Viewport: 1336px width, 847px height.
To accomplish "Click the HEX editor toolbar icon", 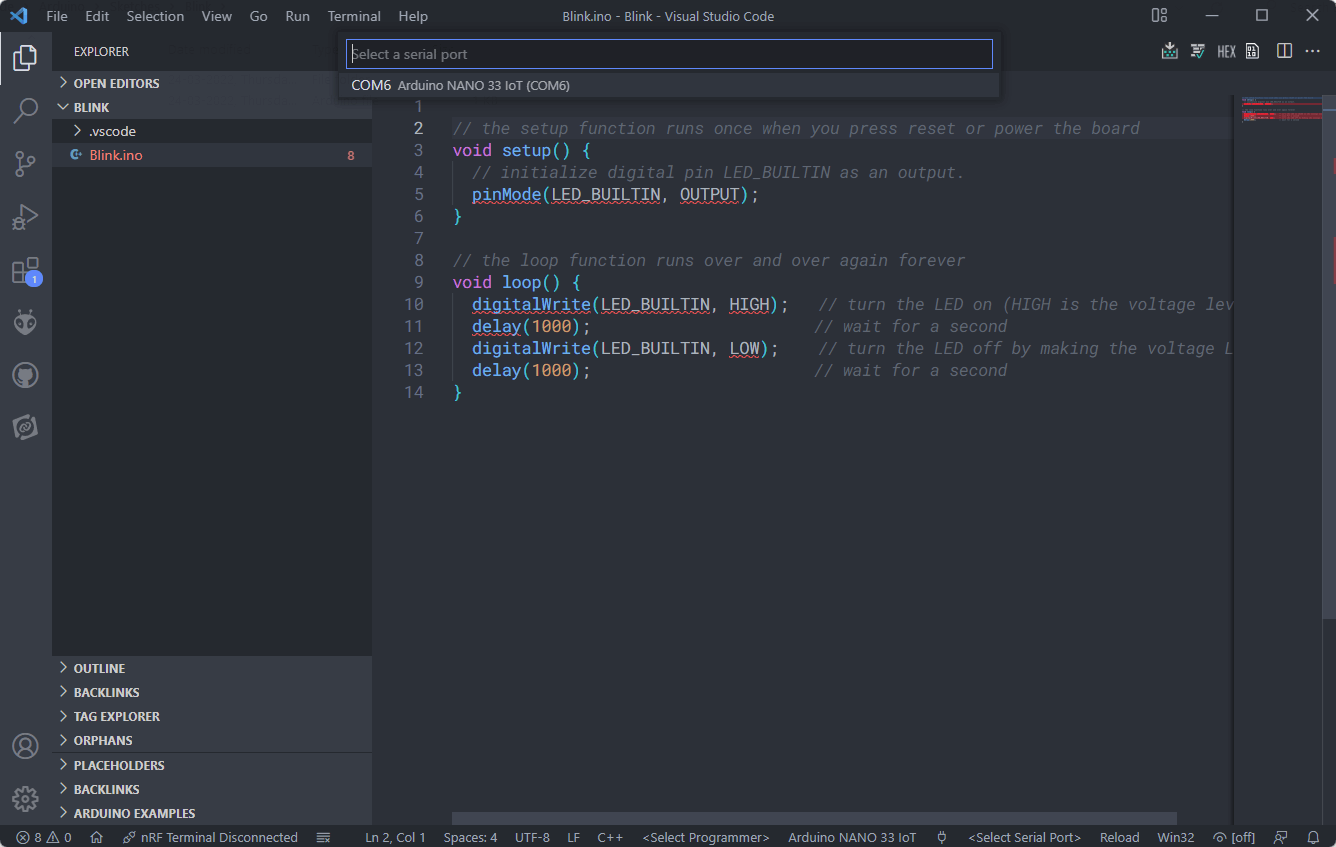I will [x=1226, y=51].
